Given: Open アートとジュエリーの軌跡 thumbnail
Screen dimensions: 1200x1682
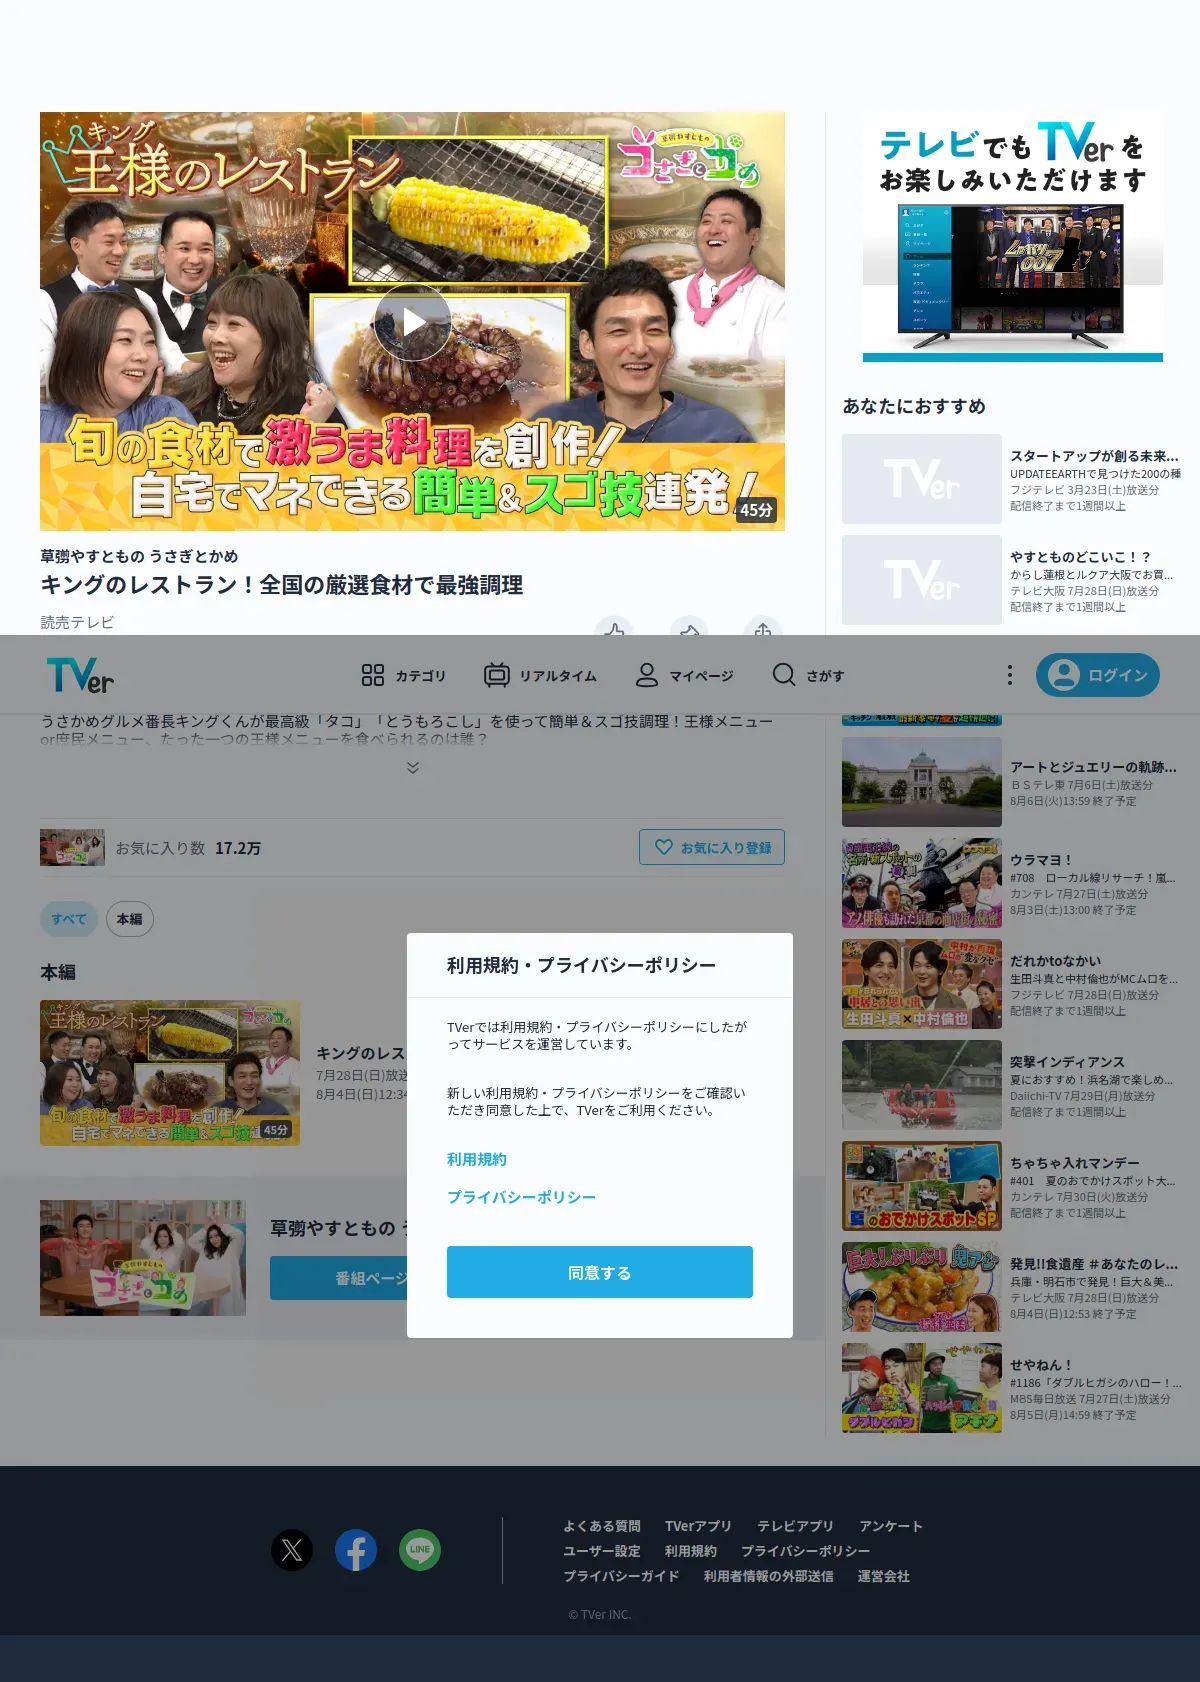Looking at the screenshot, I should tap(922, 782).
